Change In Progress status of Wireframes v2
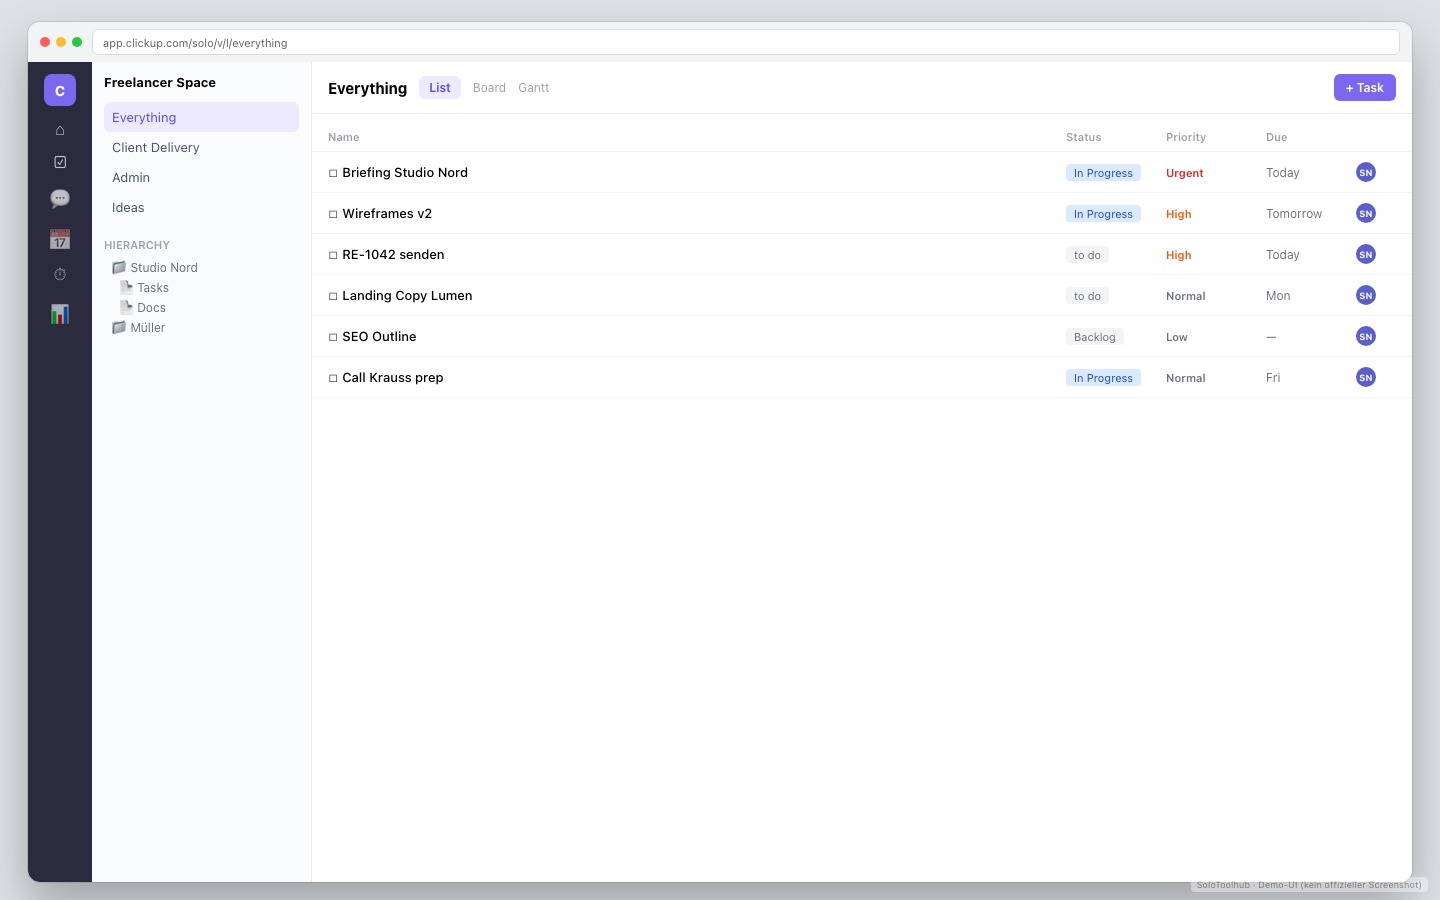This screenshot has height=900, width=1440. point(1103,214)
